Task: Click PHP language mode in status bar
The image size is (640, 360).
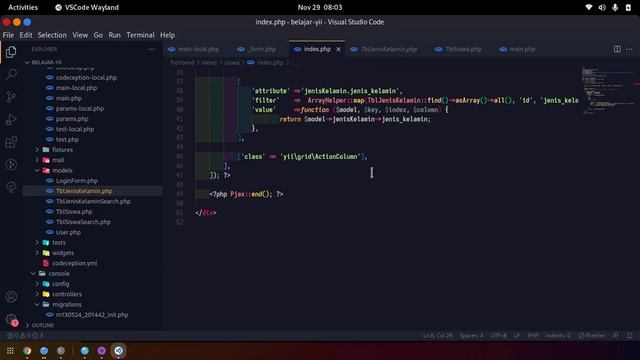Action: pos(533,336)
